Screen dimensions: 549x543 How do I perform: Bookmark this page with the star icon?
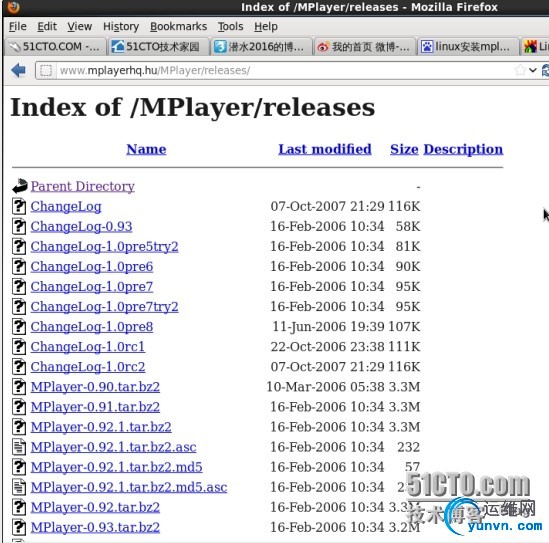click(x=520, y=70)
